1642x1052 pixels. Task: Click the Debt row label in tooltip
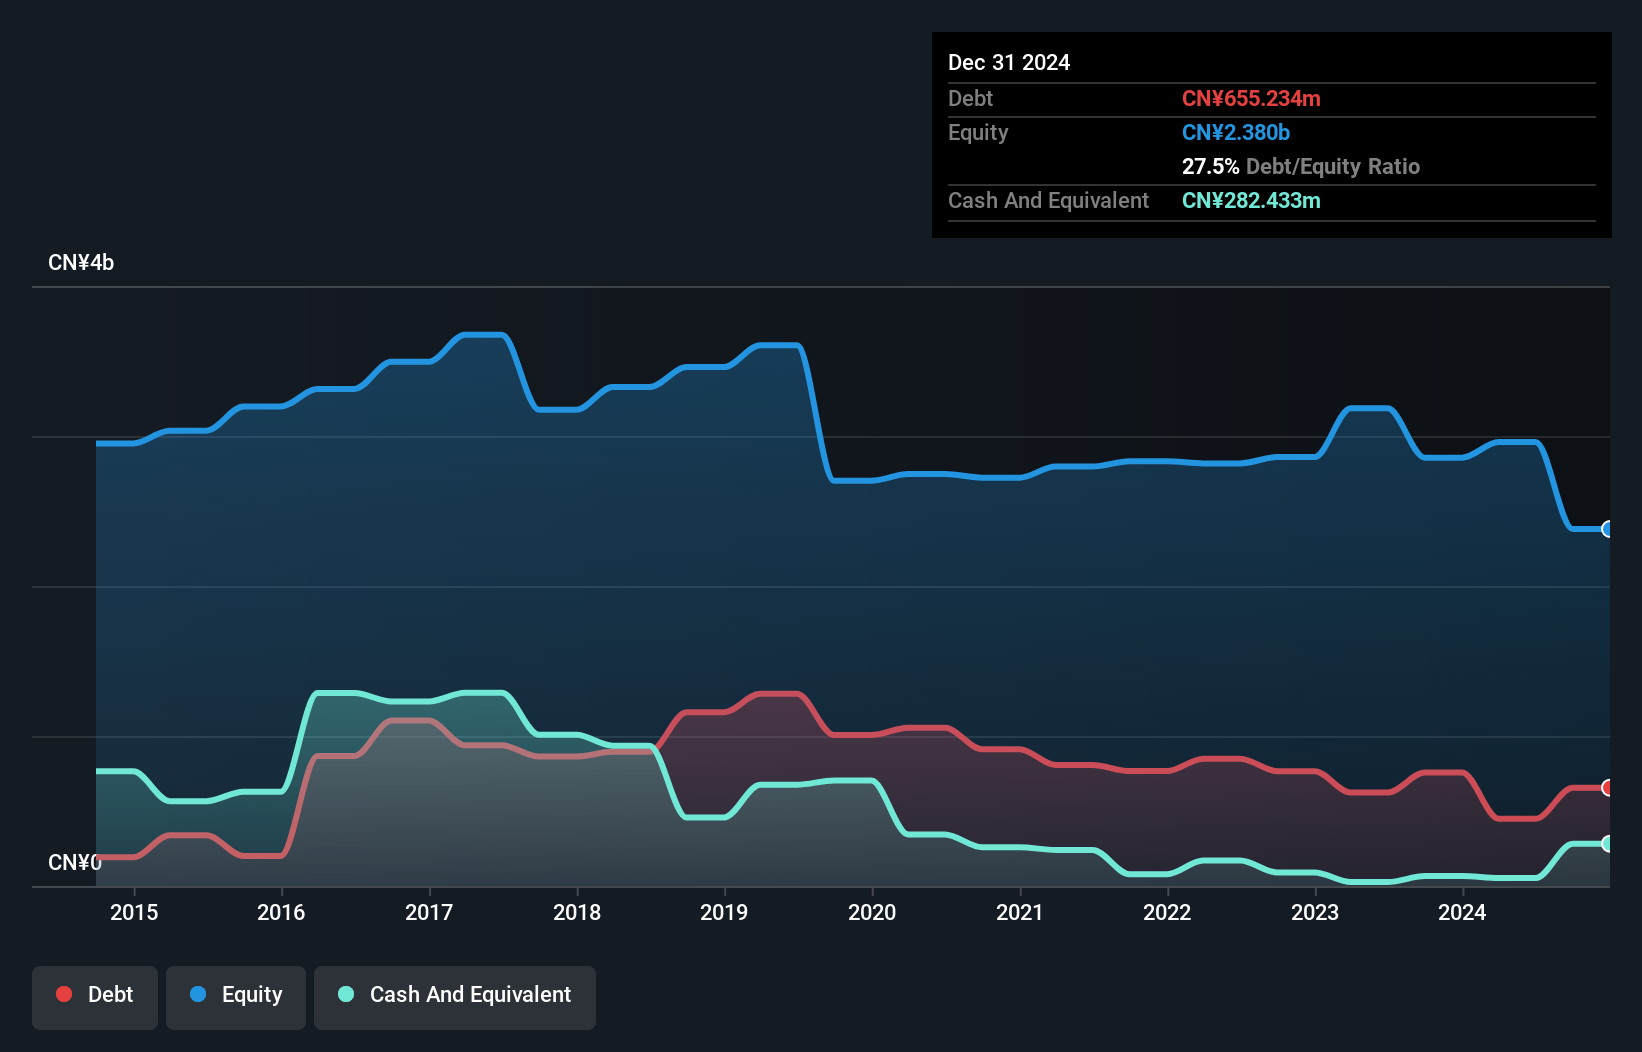970,98
